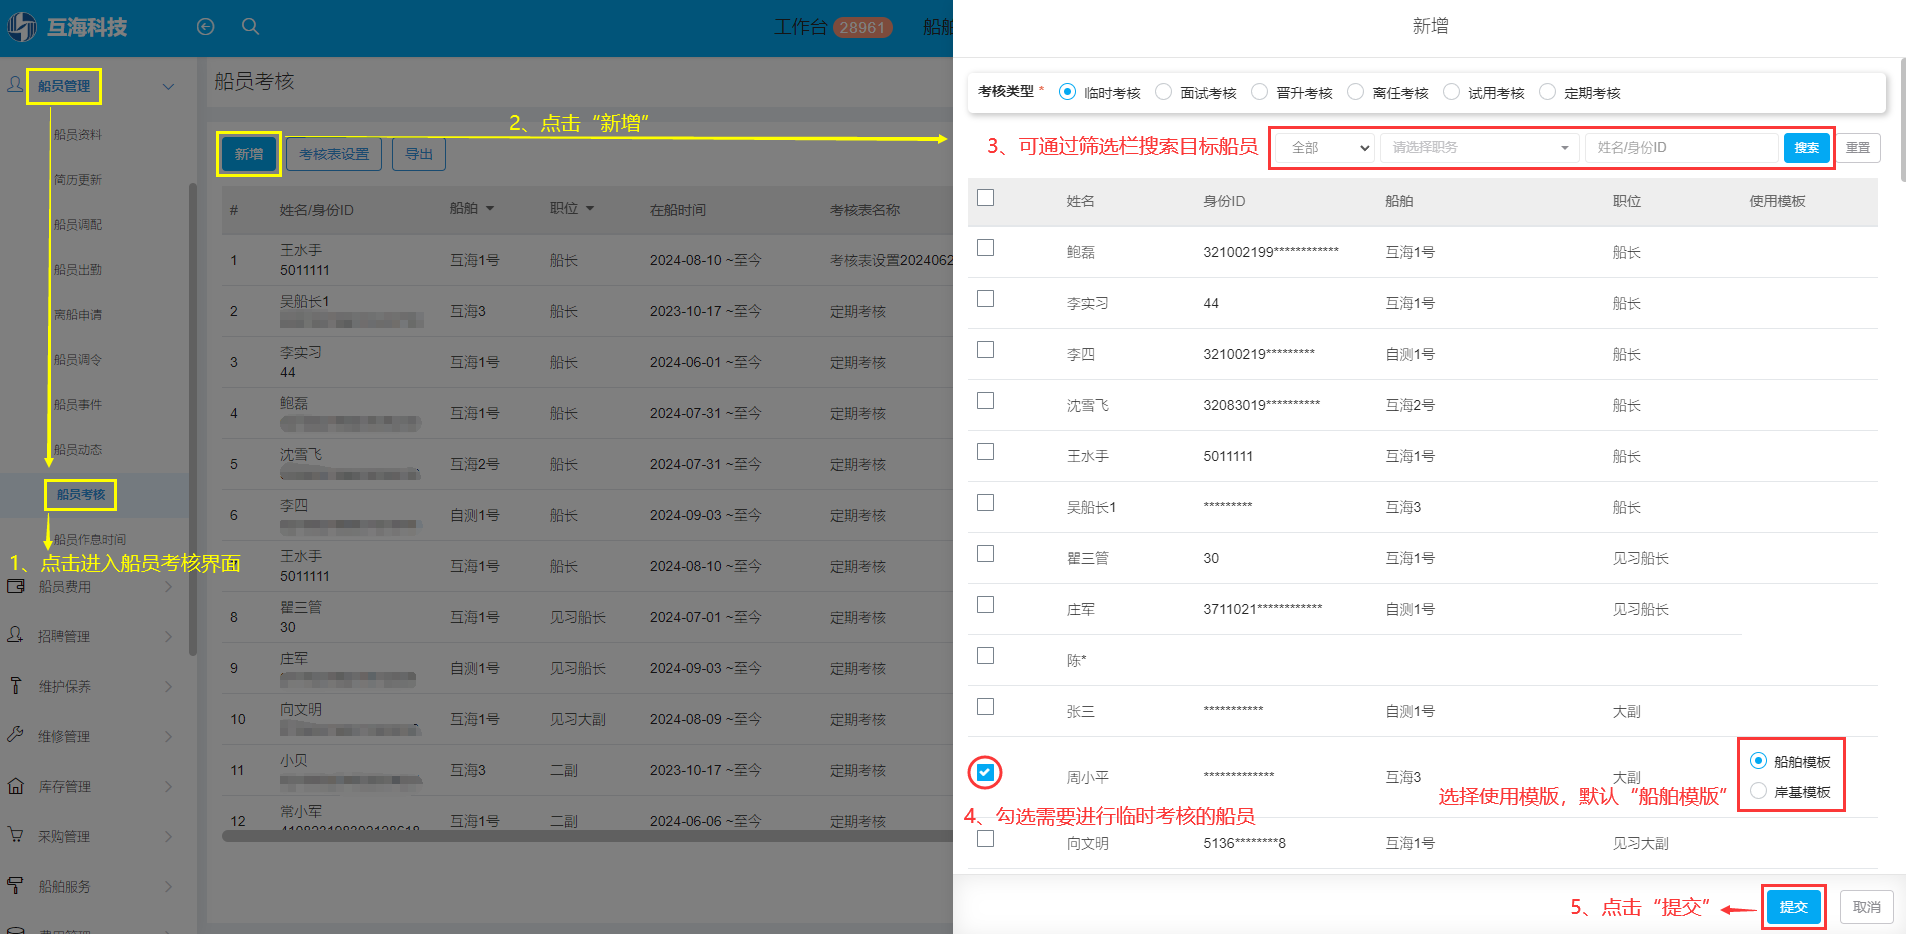
Task: Check the checkbox for 王水手 in dialog
Action: coord(985,452)
